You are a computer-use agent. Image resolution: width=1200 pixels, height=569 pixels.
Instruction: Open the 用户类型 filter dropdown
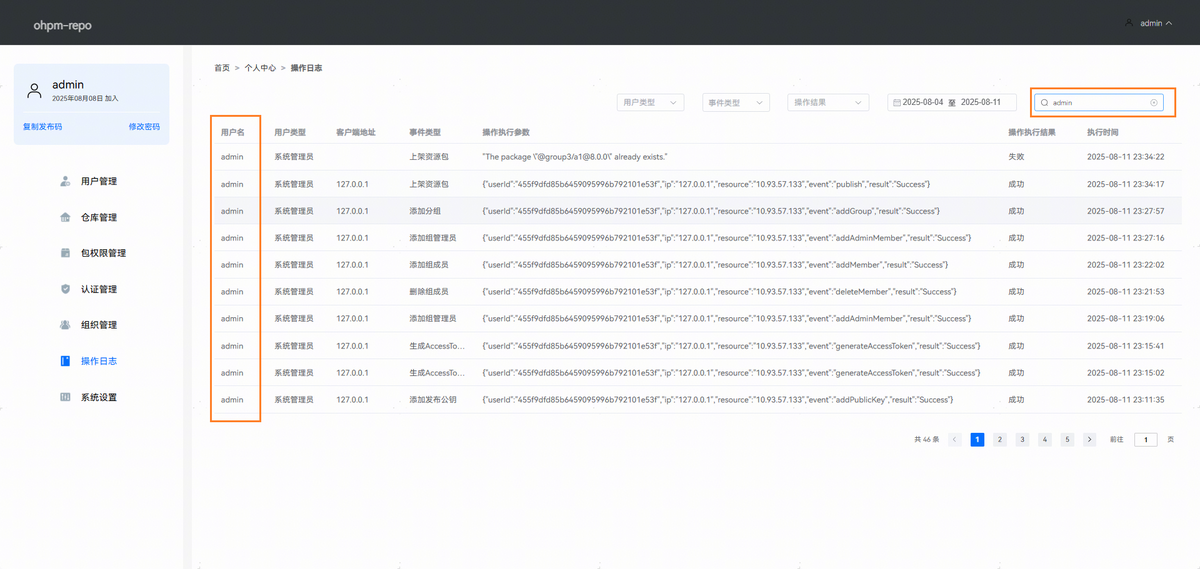coord(649,102)
